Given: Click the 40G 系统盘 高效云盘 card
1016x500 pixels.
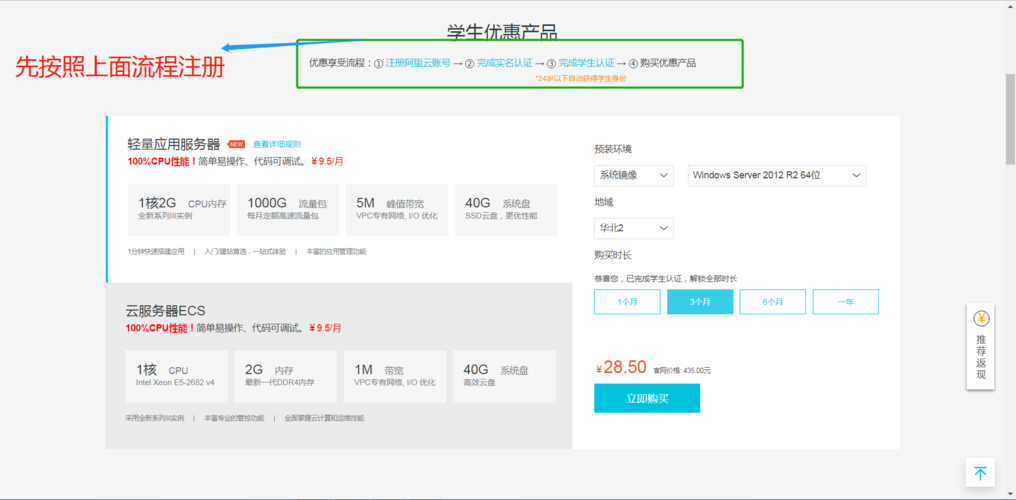Looking at the screenshot, I should click(x=504, y=377).
